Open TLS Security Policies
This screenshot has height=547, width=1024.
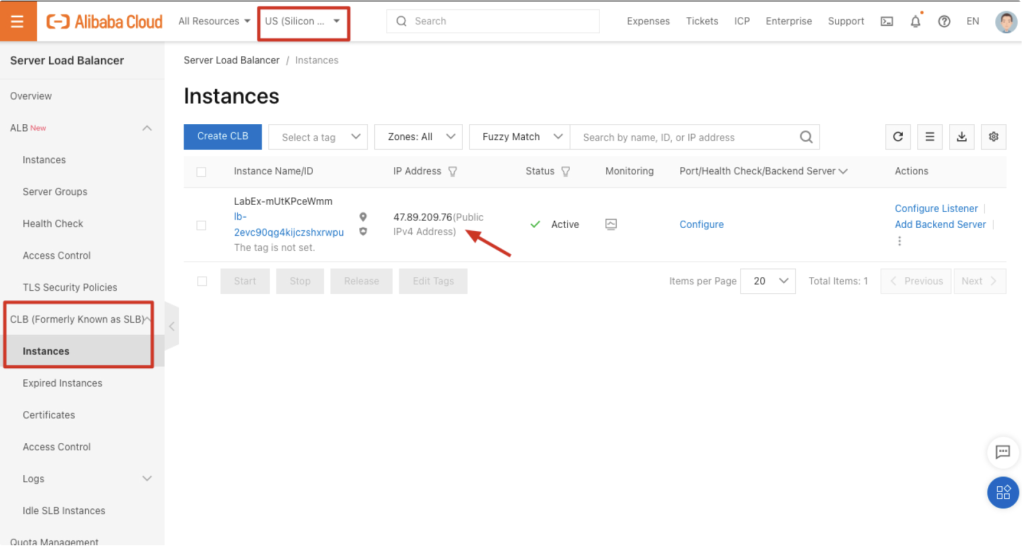click(70, 288)
